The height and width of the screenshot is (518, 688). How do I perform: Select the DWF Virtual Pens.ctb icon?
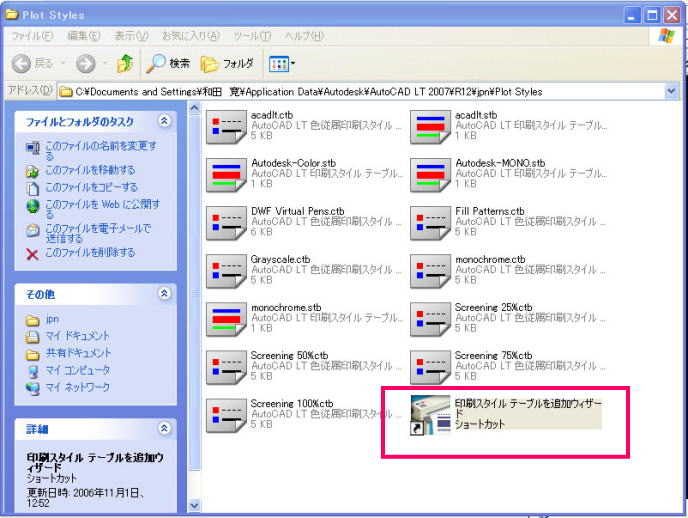pos(226,223)
